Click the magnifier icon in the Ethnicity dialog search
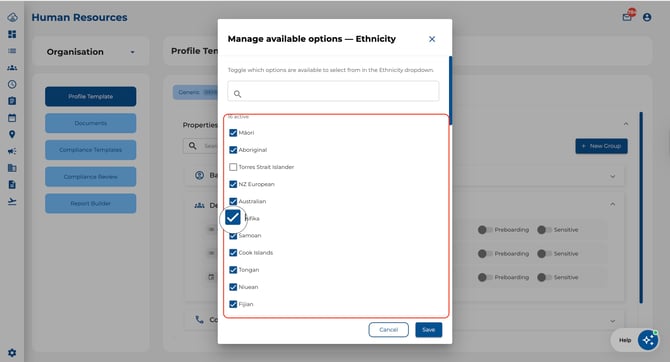The width and height of the screenshot is (670, 362). click(x=238, y=94)
